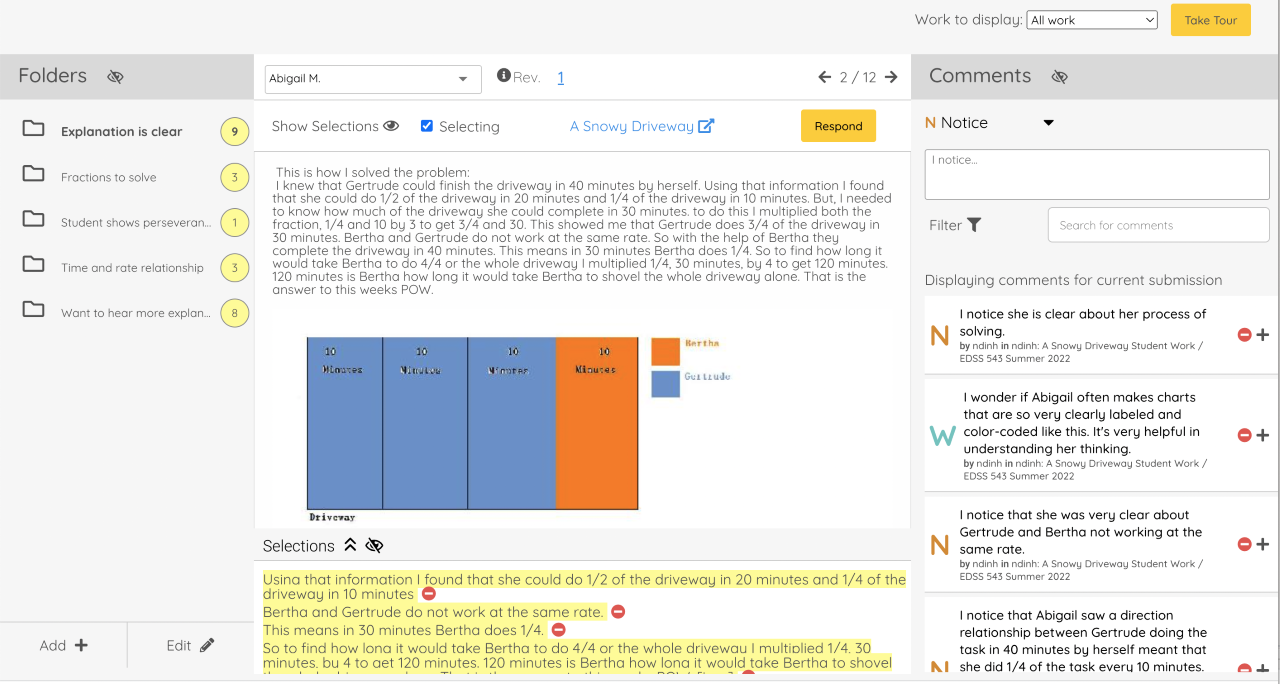Expand the Notice comment type dropdown

[1048, 123]
